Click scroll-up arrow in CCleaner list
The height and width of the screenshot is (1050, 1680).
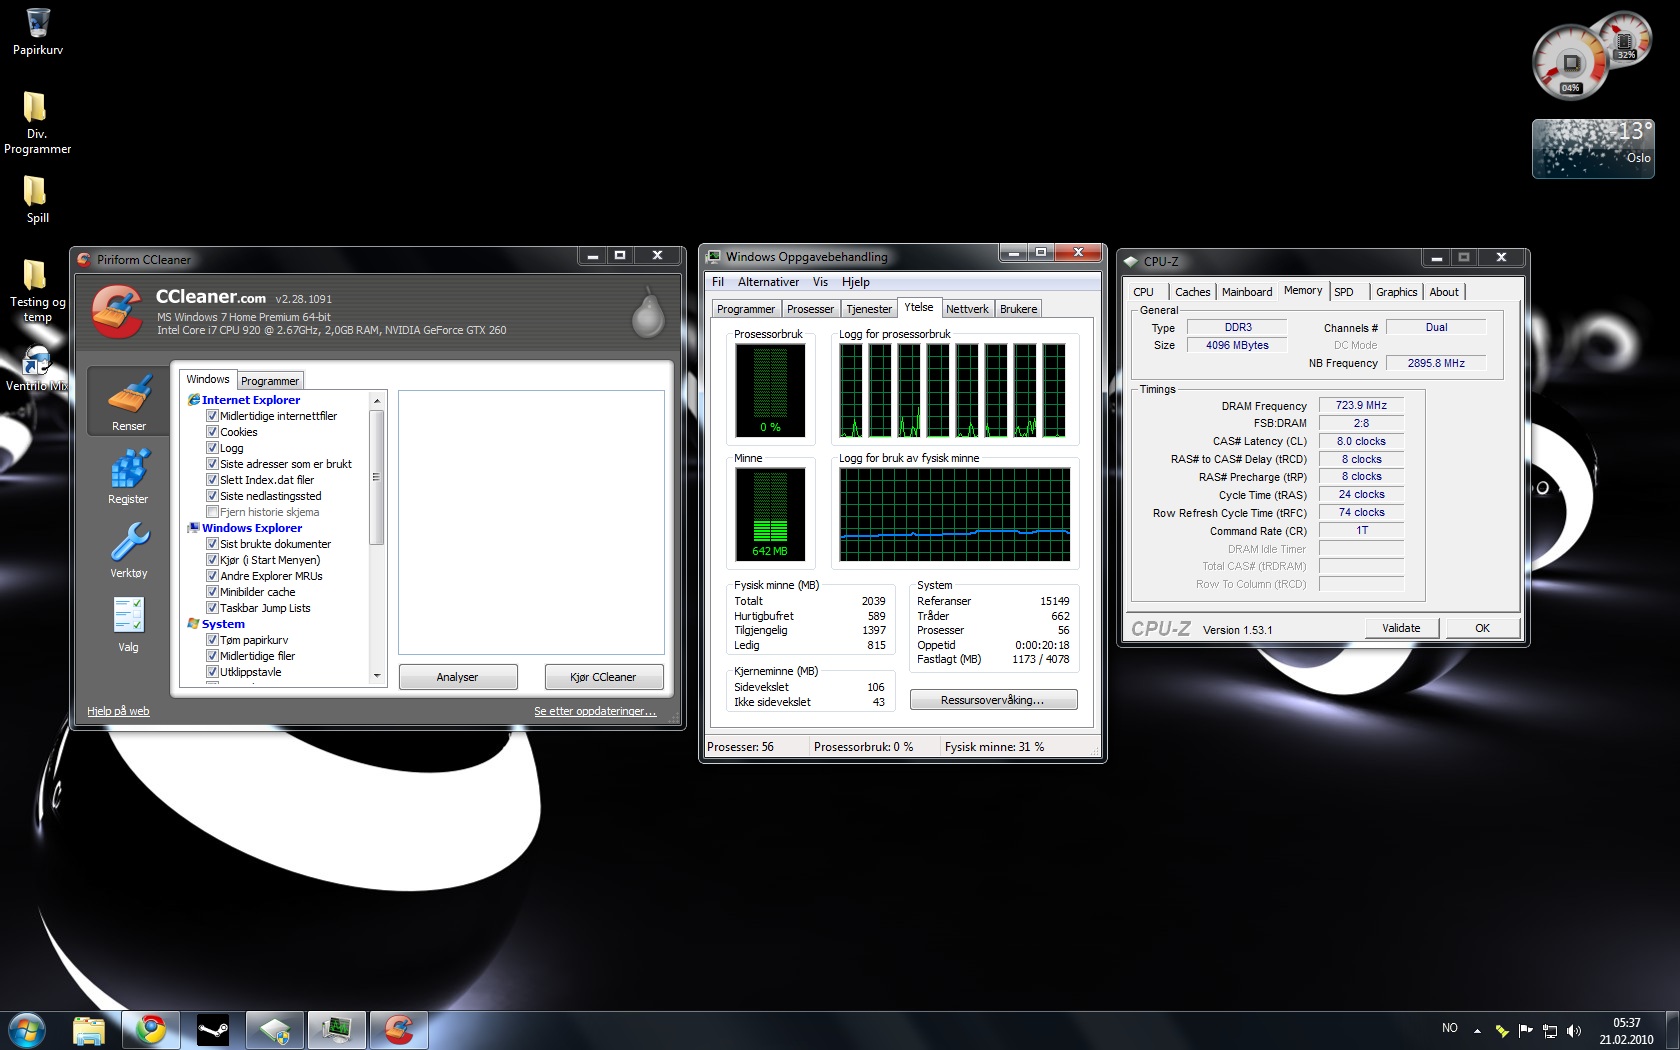click(x=377, y=400)
